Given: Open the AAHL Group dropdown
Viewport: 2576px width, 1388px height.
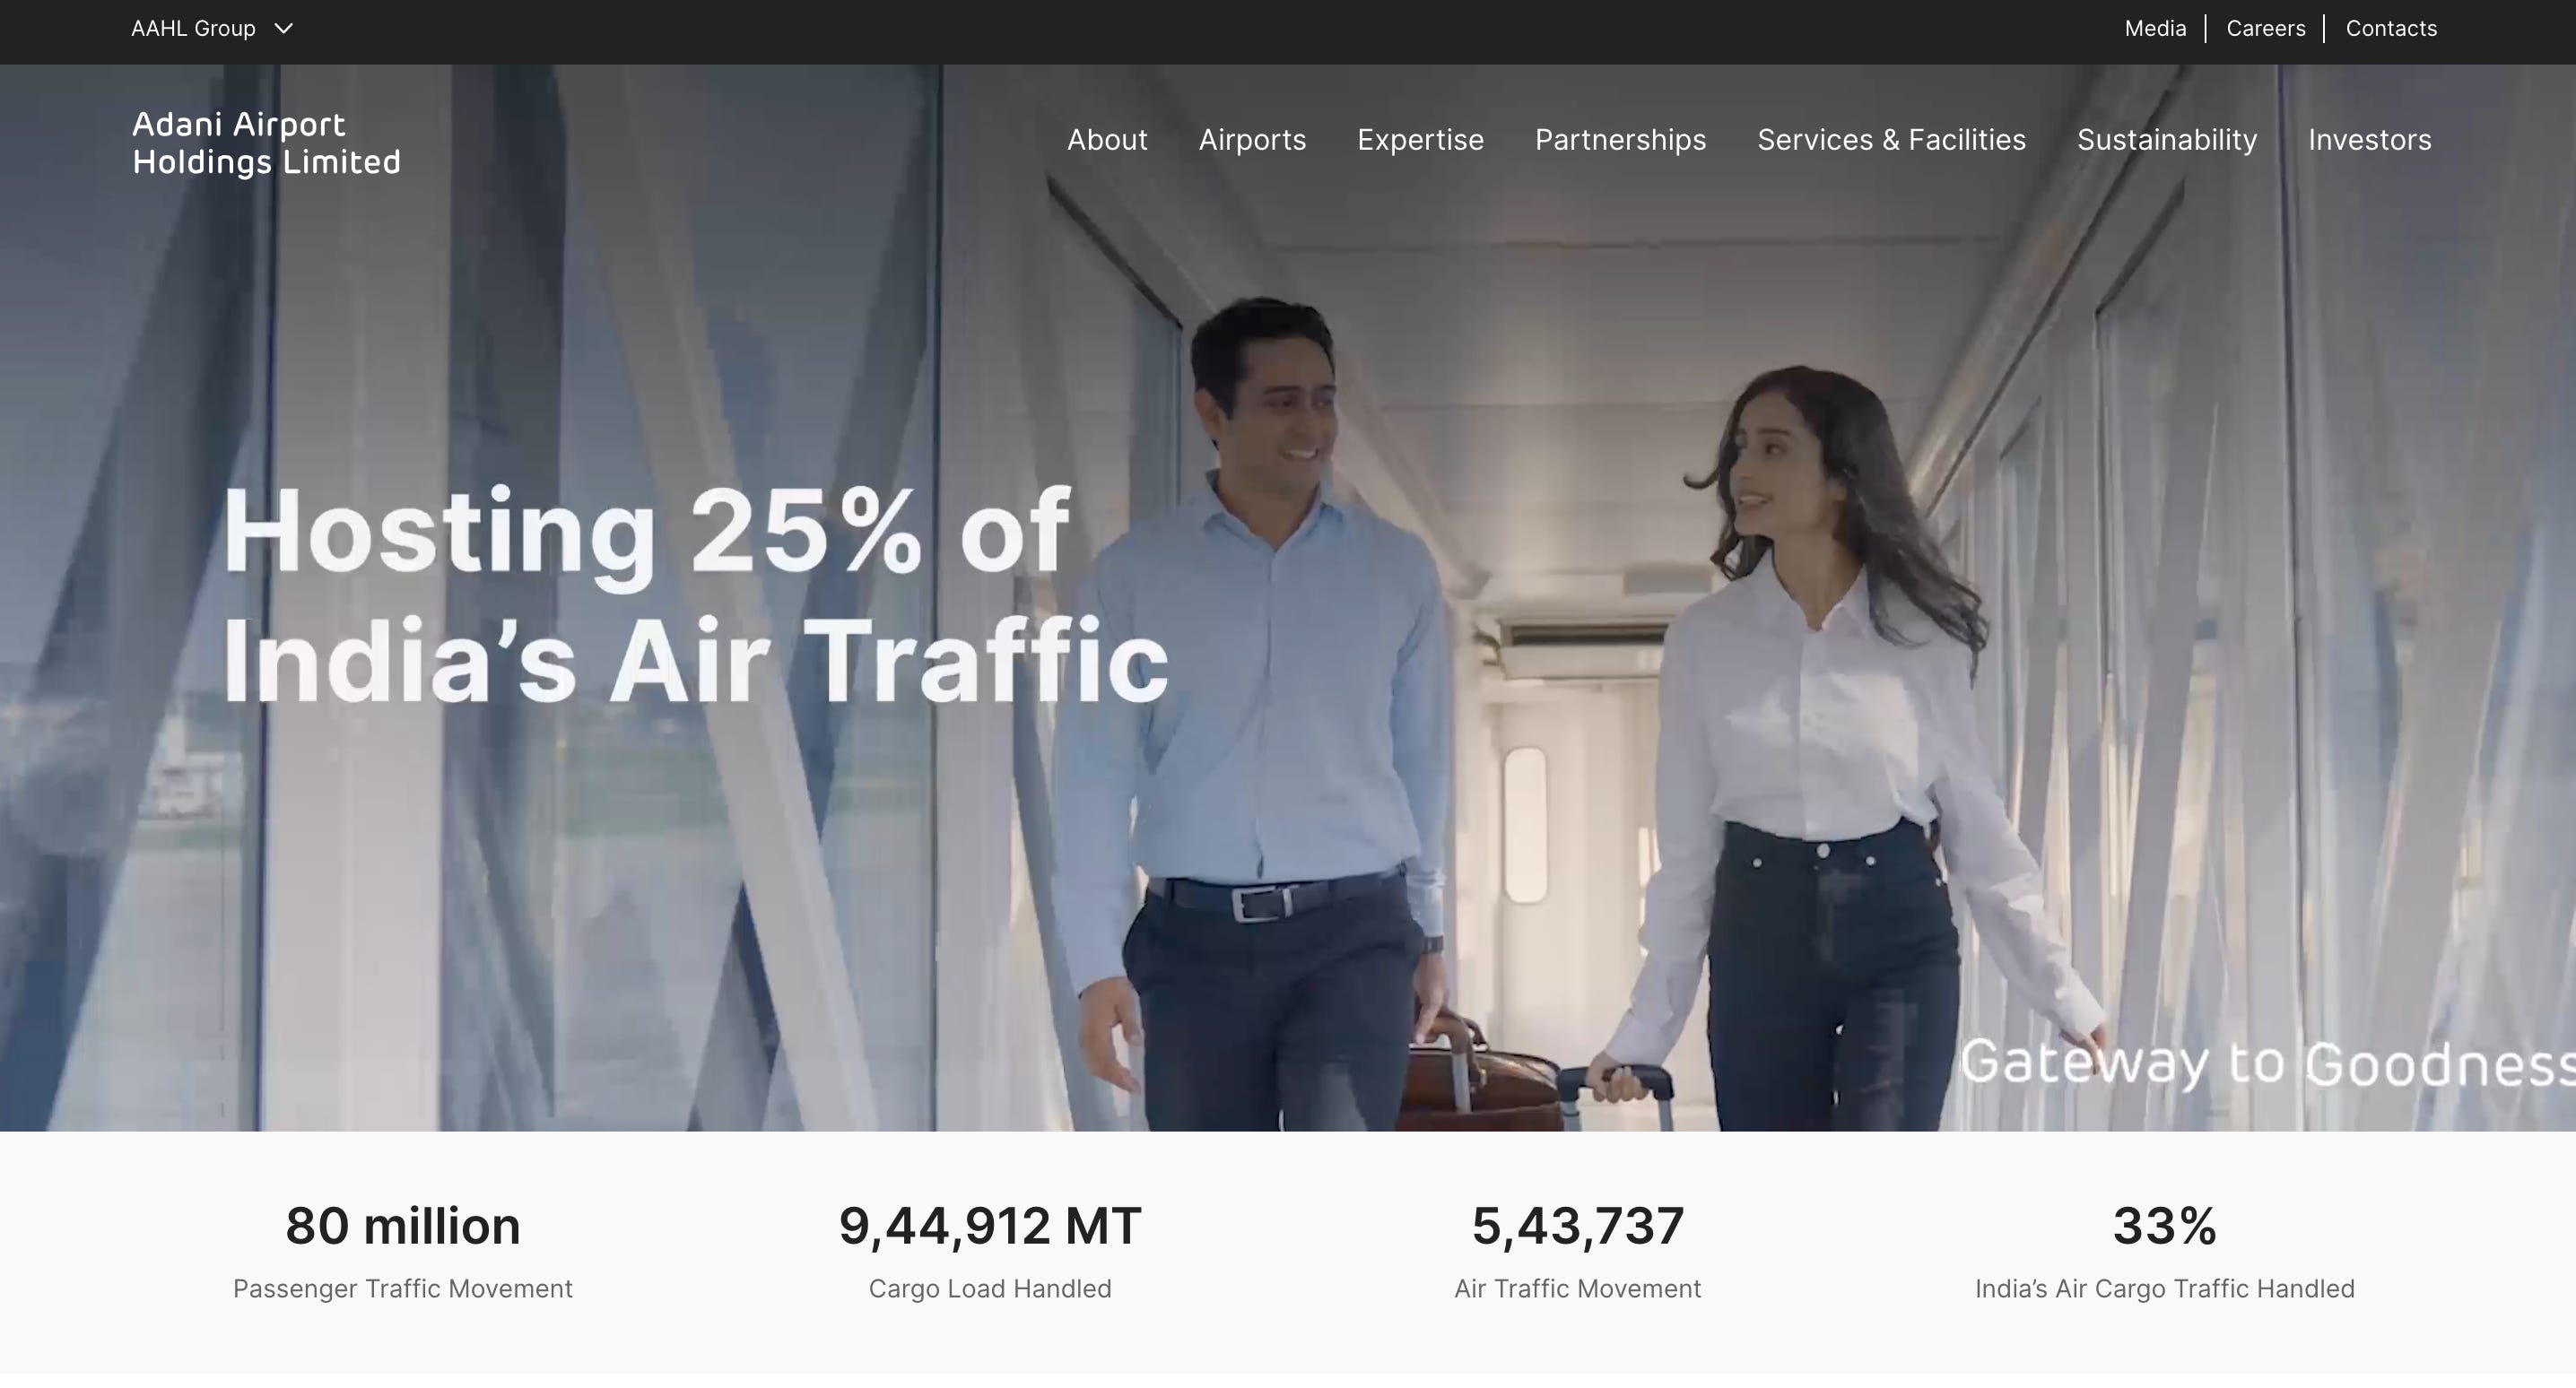Looking at the screenshot, I should [x=195, y=28].
